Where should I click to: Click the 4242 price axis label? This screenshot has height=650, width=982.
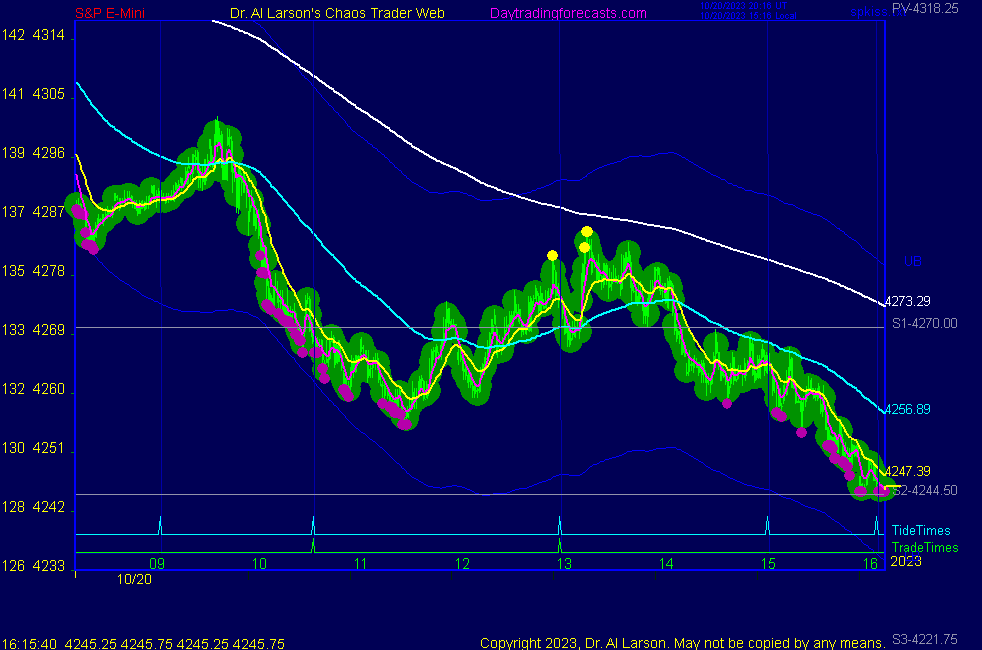(49, 507)
